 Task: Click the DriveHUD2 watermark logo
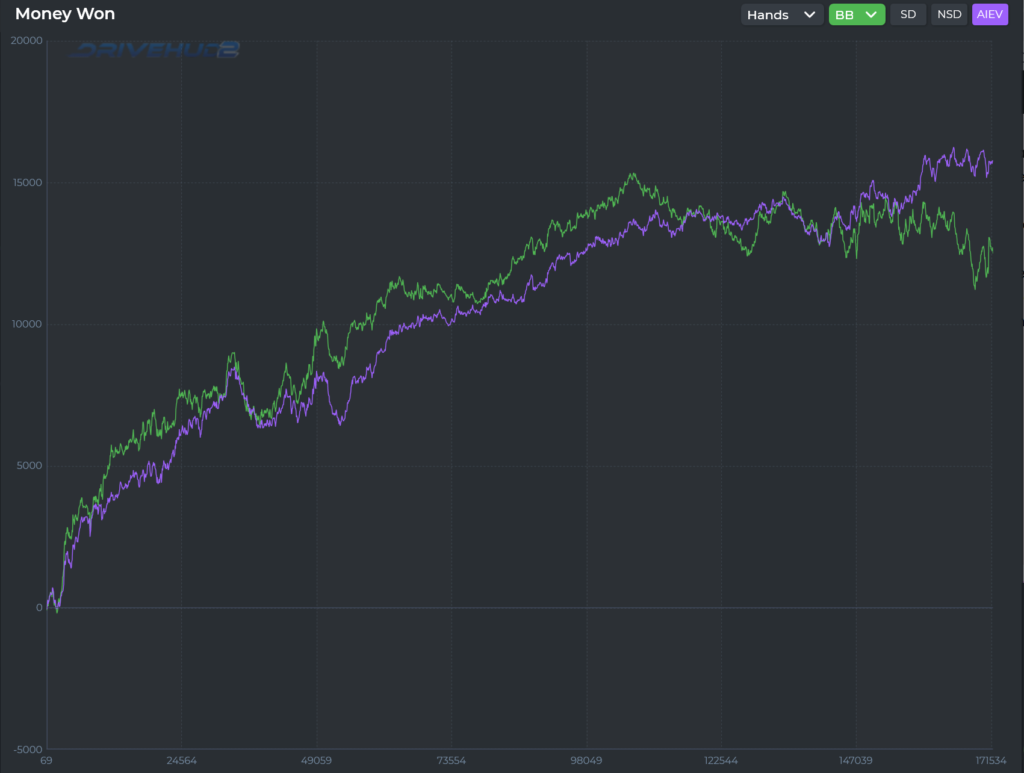coord(155,50)
